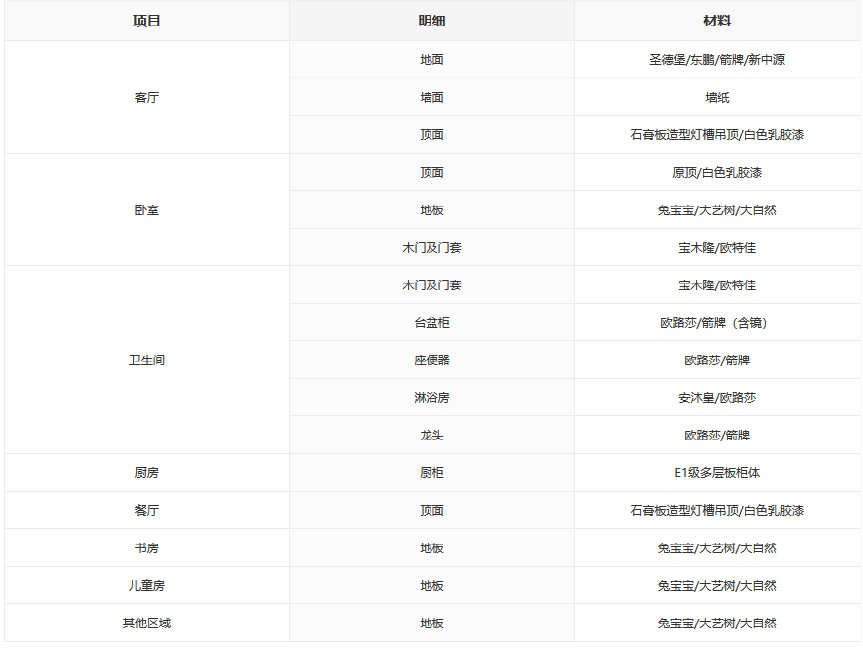
Task: Select 欧路莎/箭牌 in the 座便器 row
Action: [x=717, y=360]
